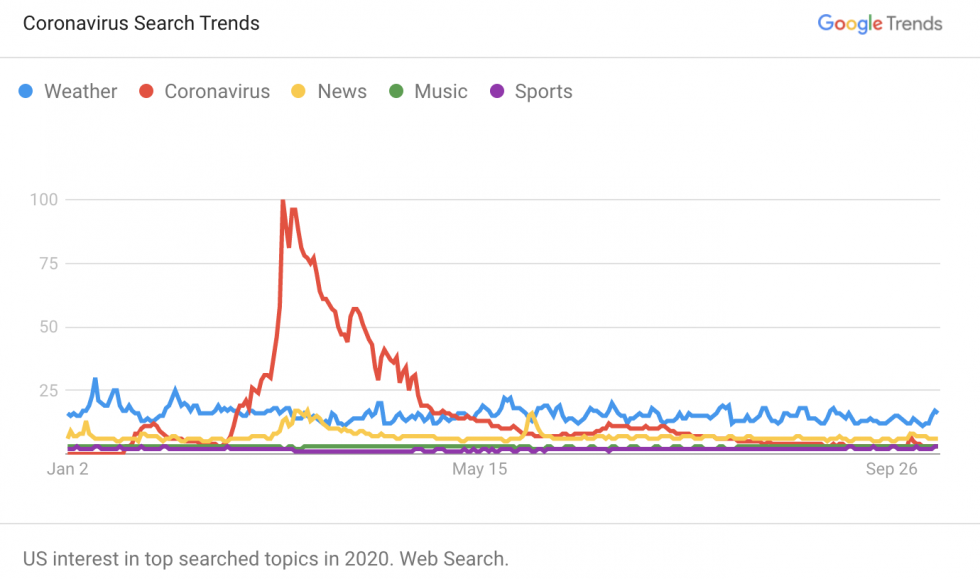The height and width of the screenshot is (579, 980).
Task: Click the May 15 axis label
Action: (x=480, y=468)
